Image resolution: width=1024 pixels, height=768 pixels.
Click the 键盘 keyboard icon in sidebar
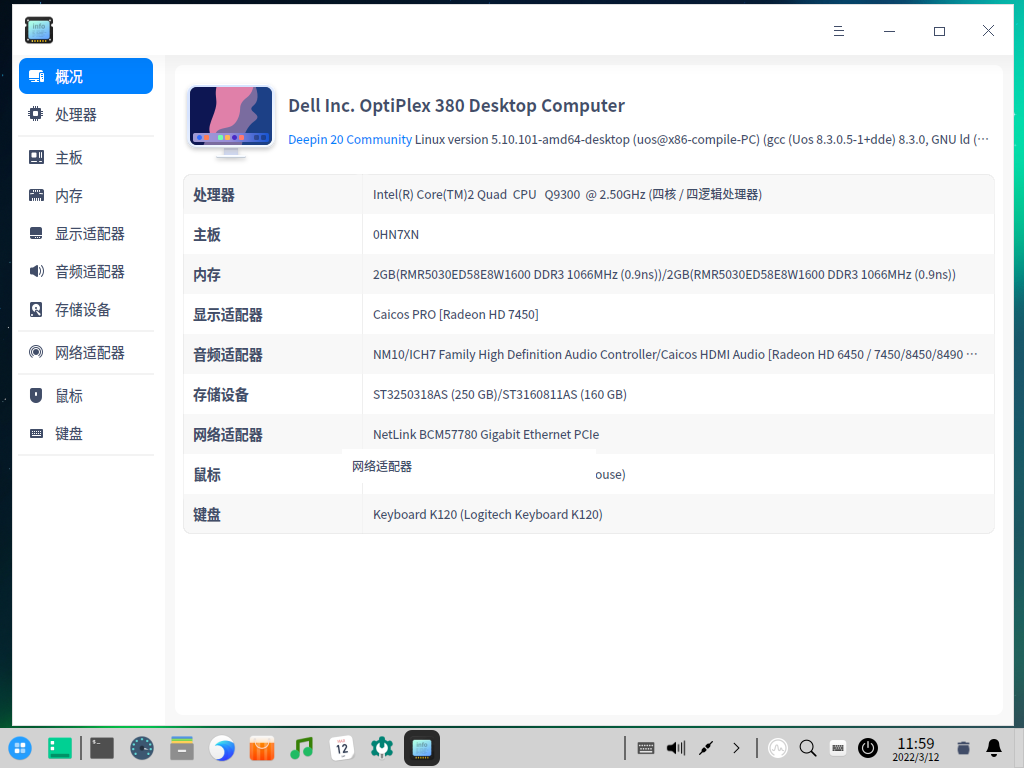(36, 434)
